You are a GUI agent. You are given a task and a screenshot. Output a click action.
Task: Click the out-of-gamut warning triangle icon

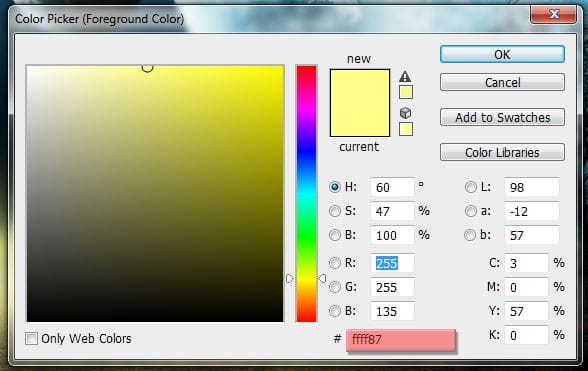tap(405, 77)
